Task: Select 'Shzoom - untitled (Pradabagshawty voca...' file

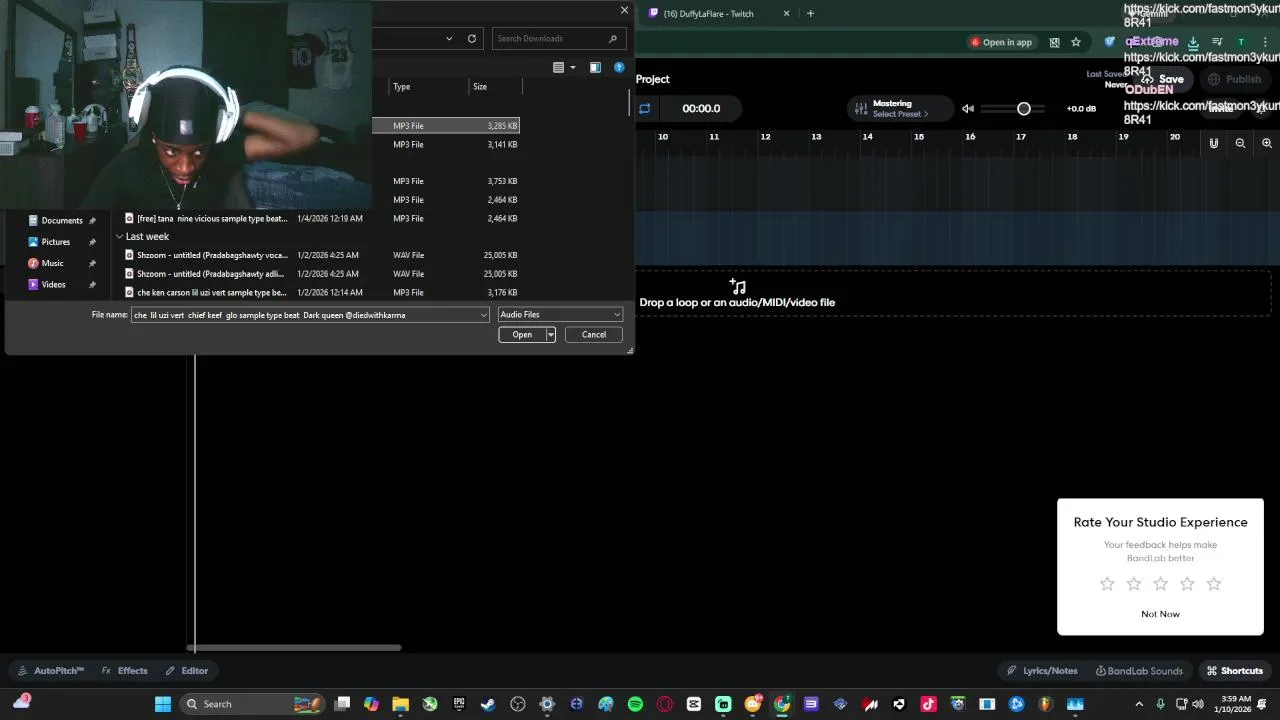Action: coord(320,255)
